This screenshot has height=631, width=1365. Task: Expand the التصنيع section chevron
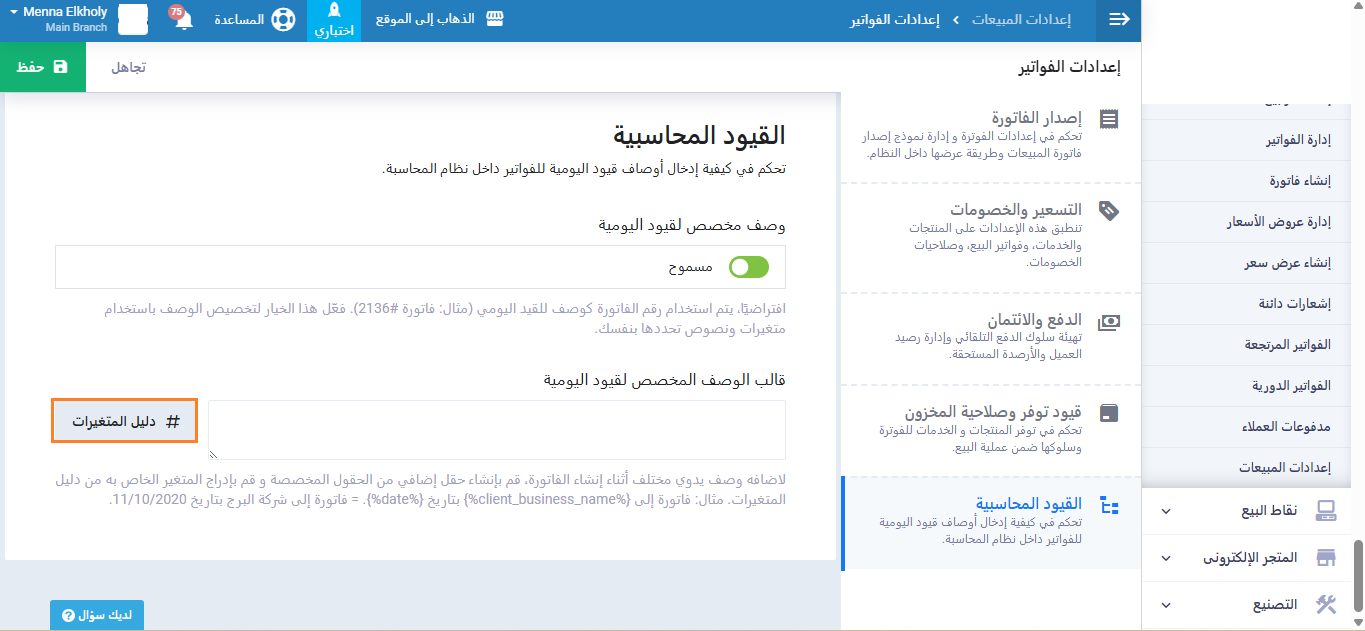click(1166, 605)
